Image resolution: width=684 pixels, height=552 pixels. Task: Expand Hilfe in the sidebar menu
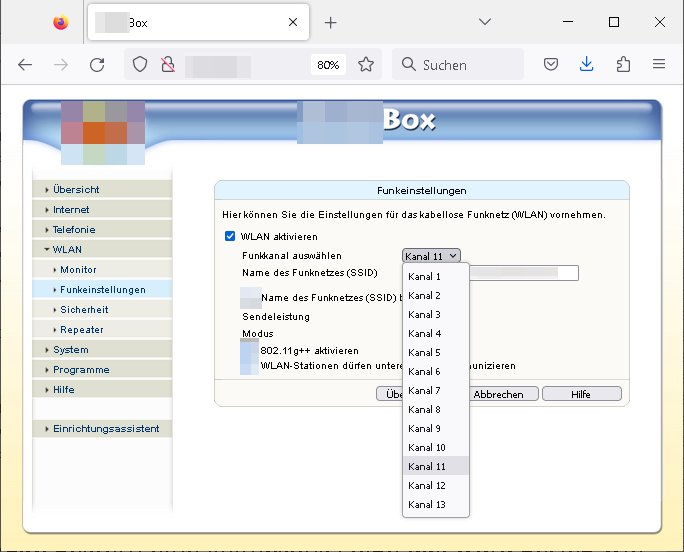tap(102, 390)
